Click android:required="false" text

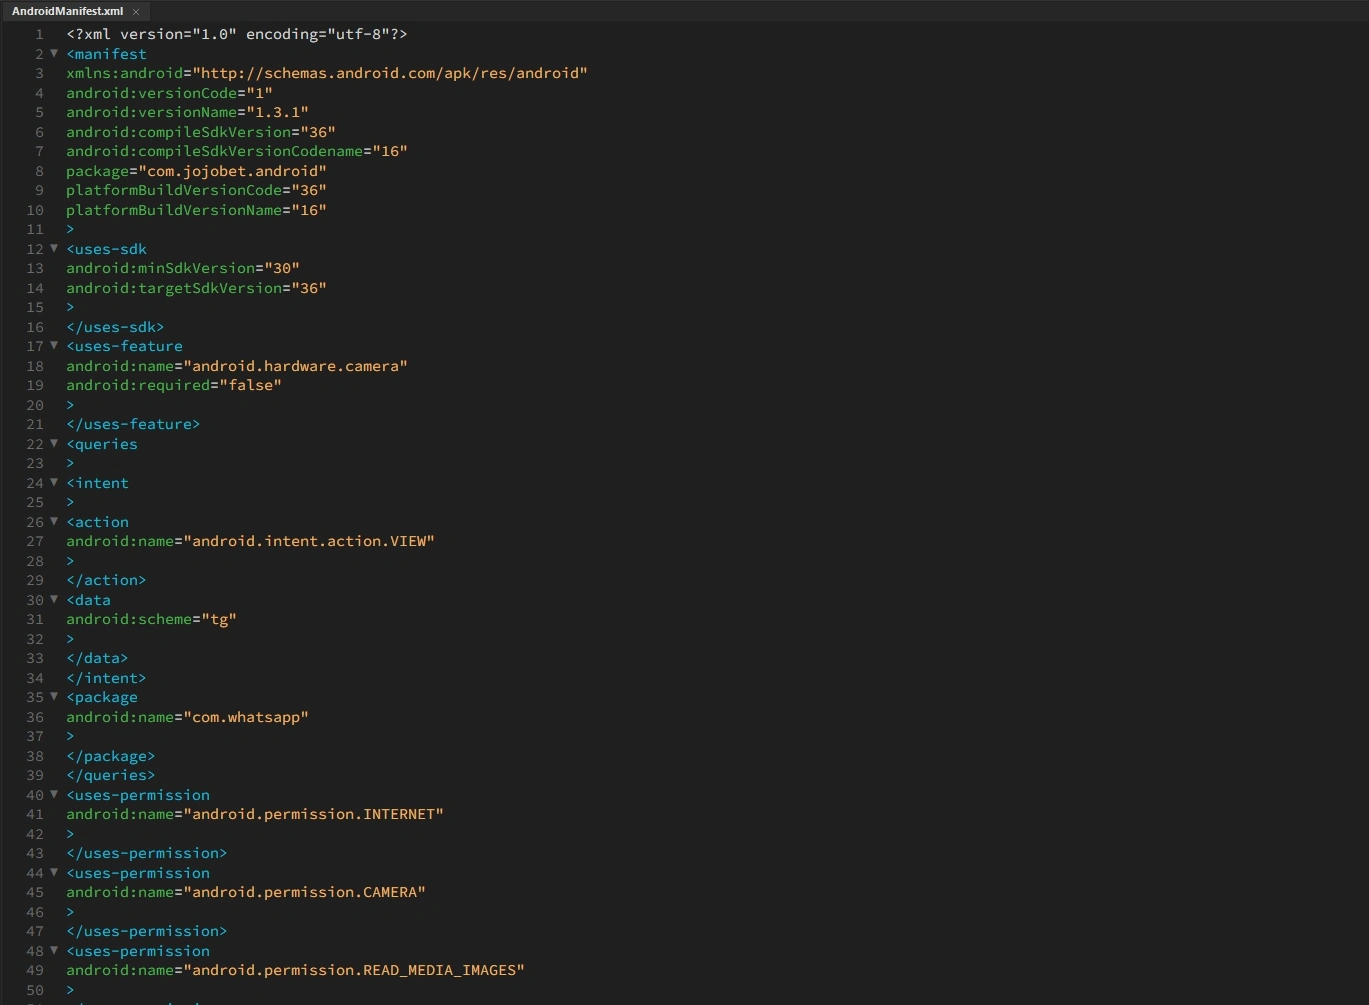coord(174,385)
